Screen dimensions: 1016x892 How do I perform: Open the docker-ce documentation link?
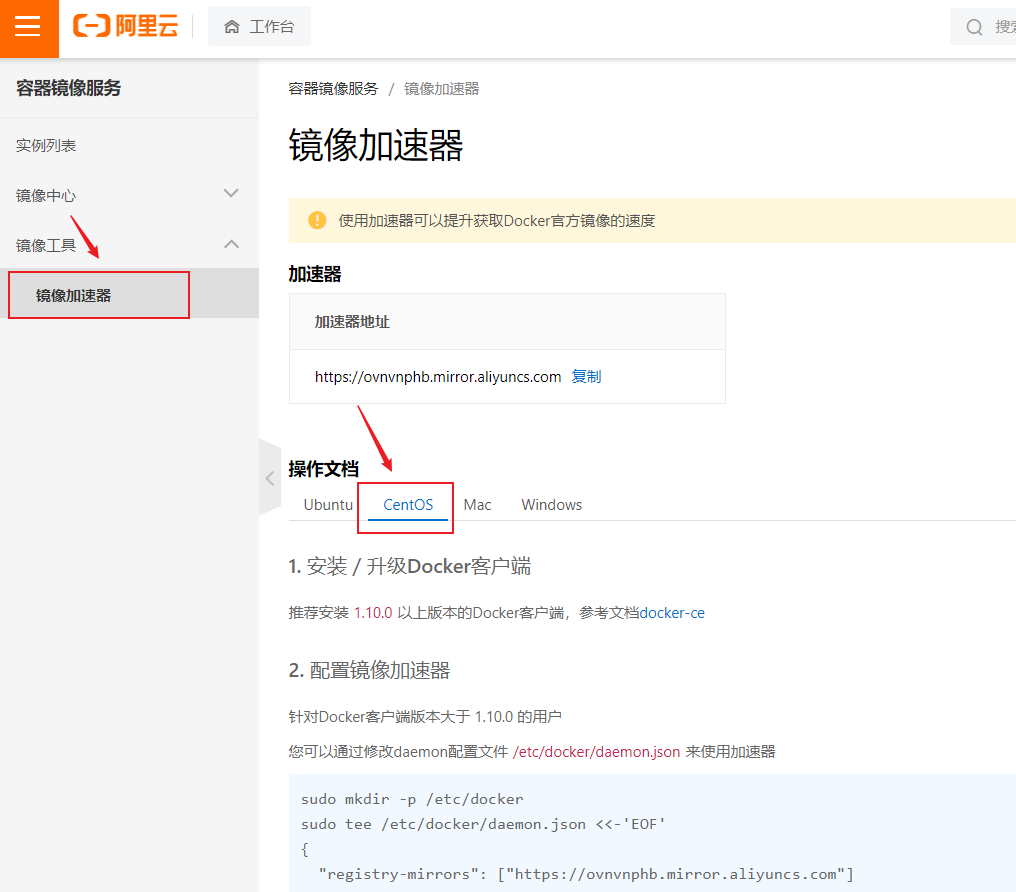pyautogui.click(x=672, y=613)
